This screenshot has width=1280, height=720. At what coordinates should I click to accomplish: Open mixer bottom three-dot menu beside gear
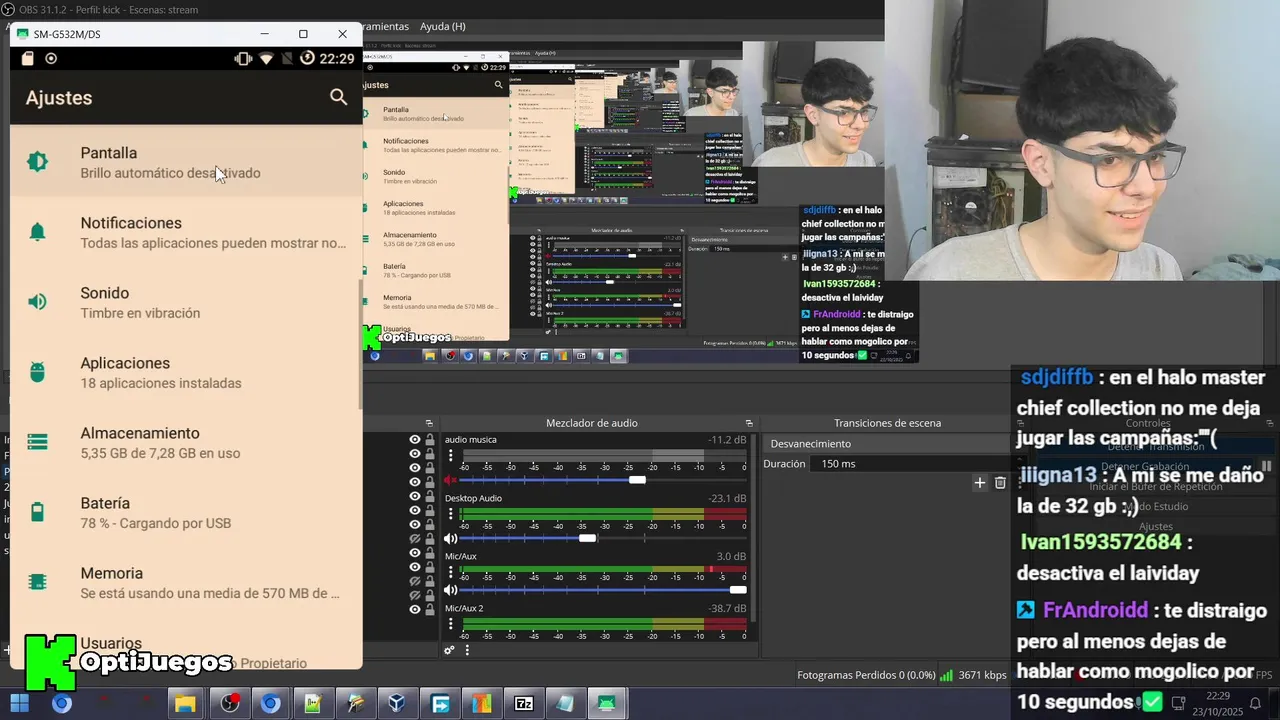tap(466, 650)
